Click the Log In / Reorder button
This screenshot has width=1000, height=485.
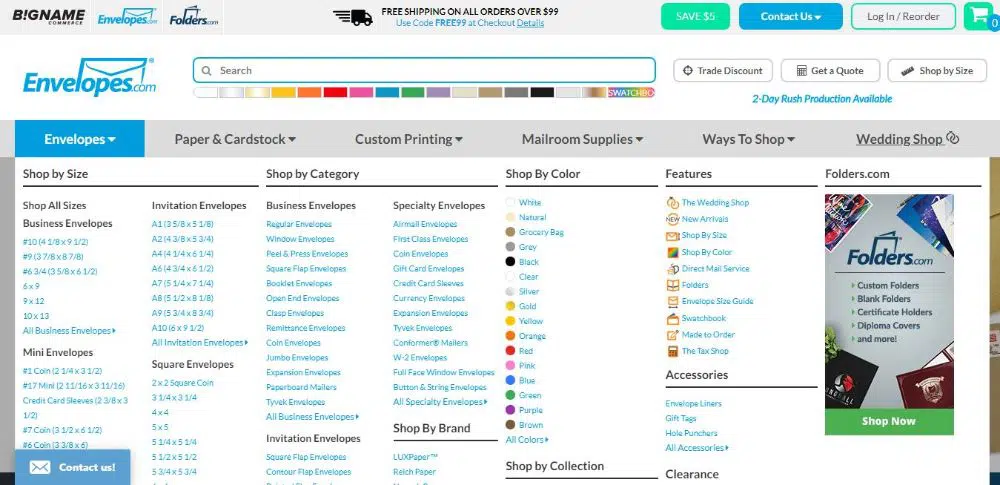903,17
